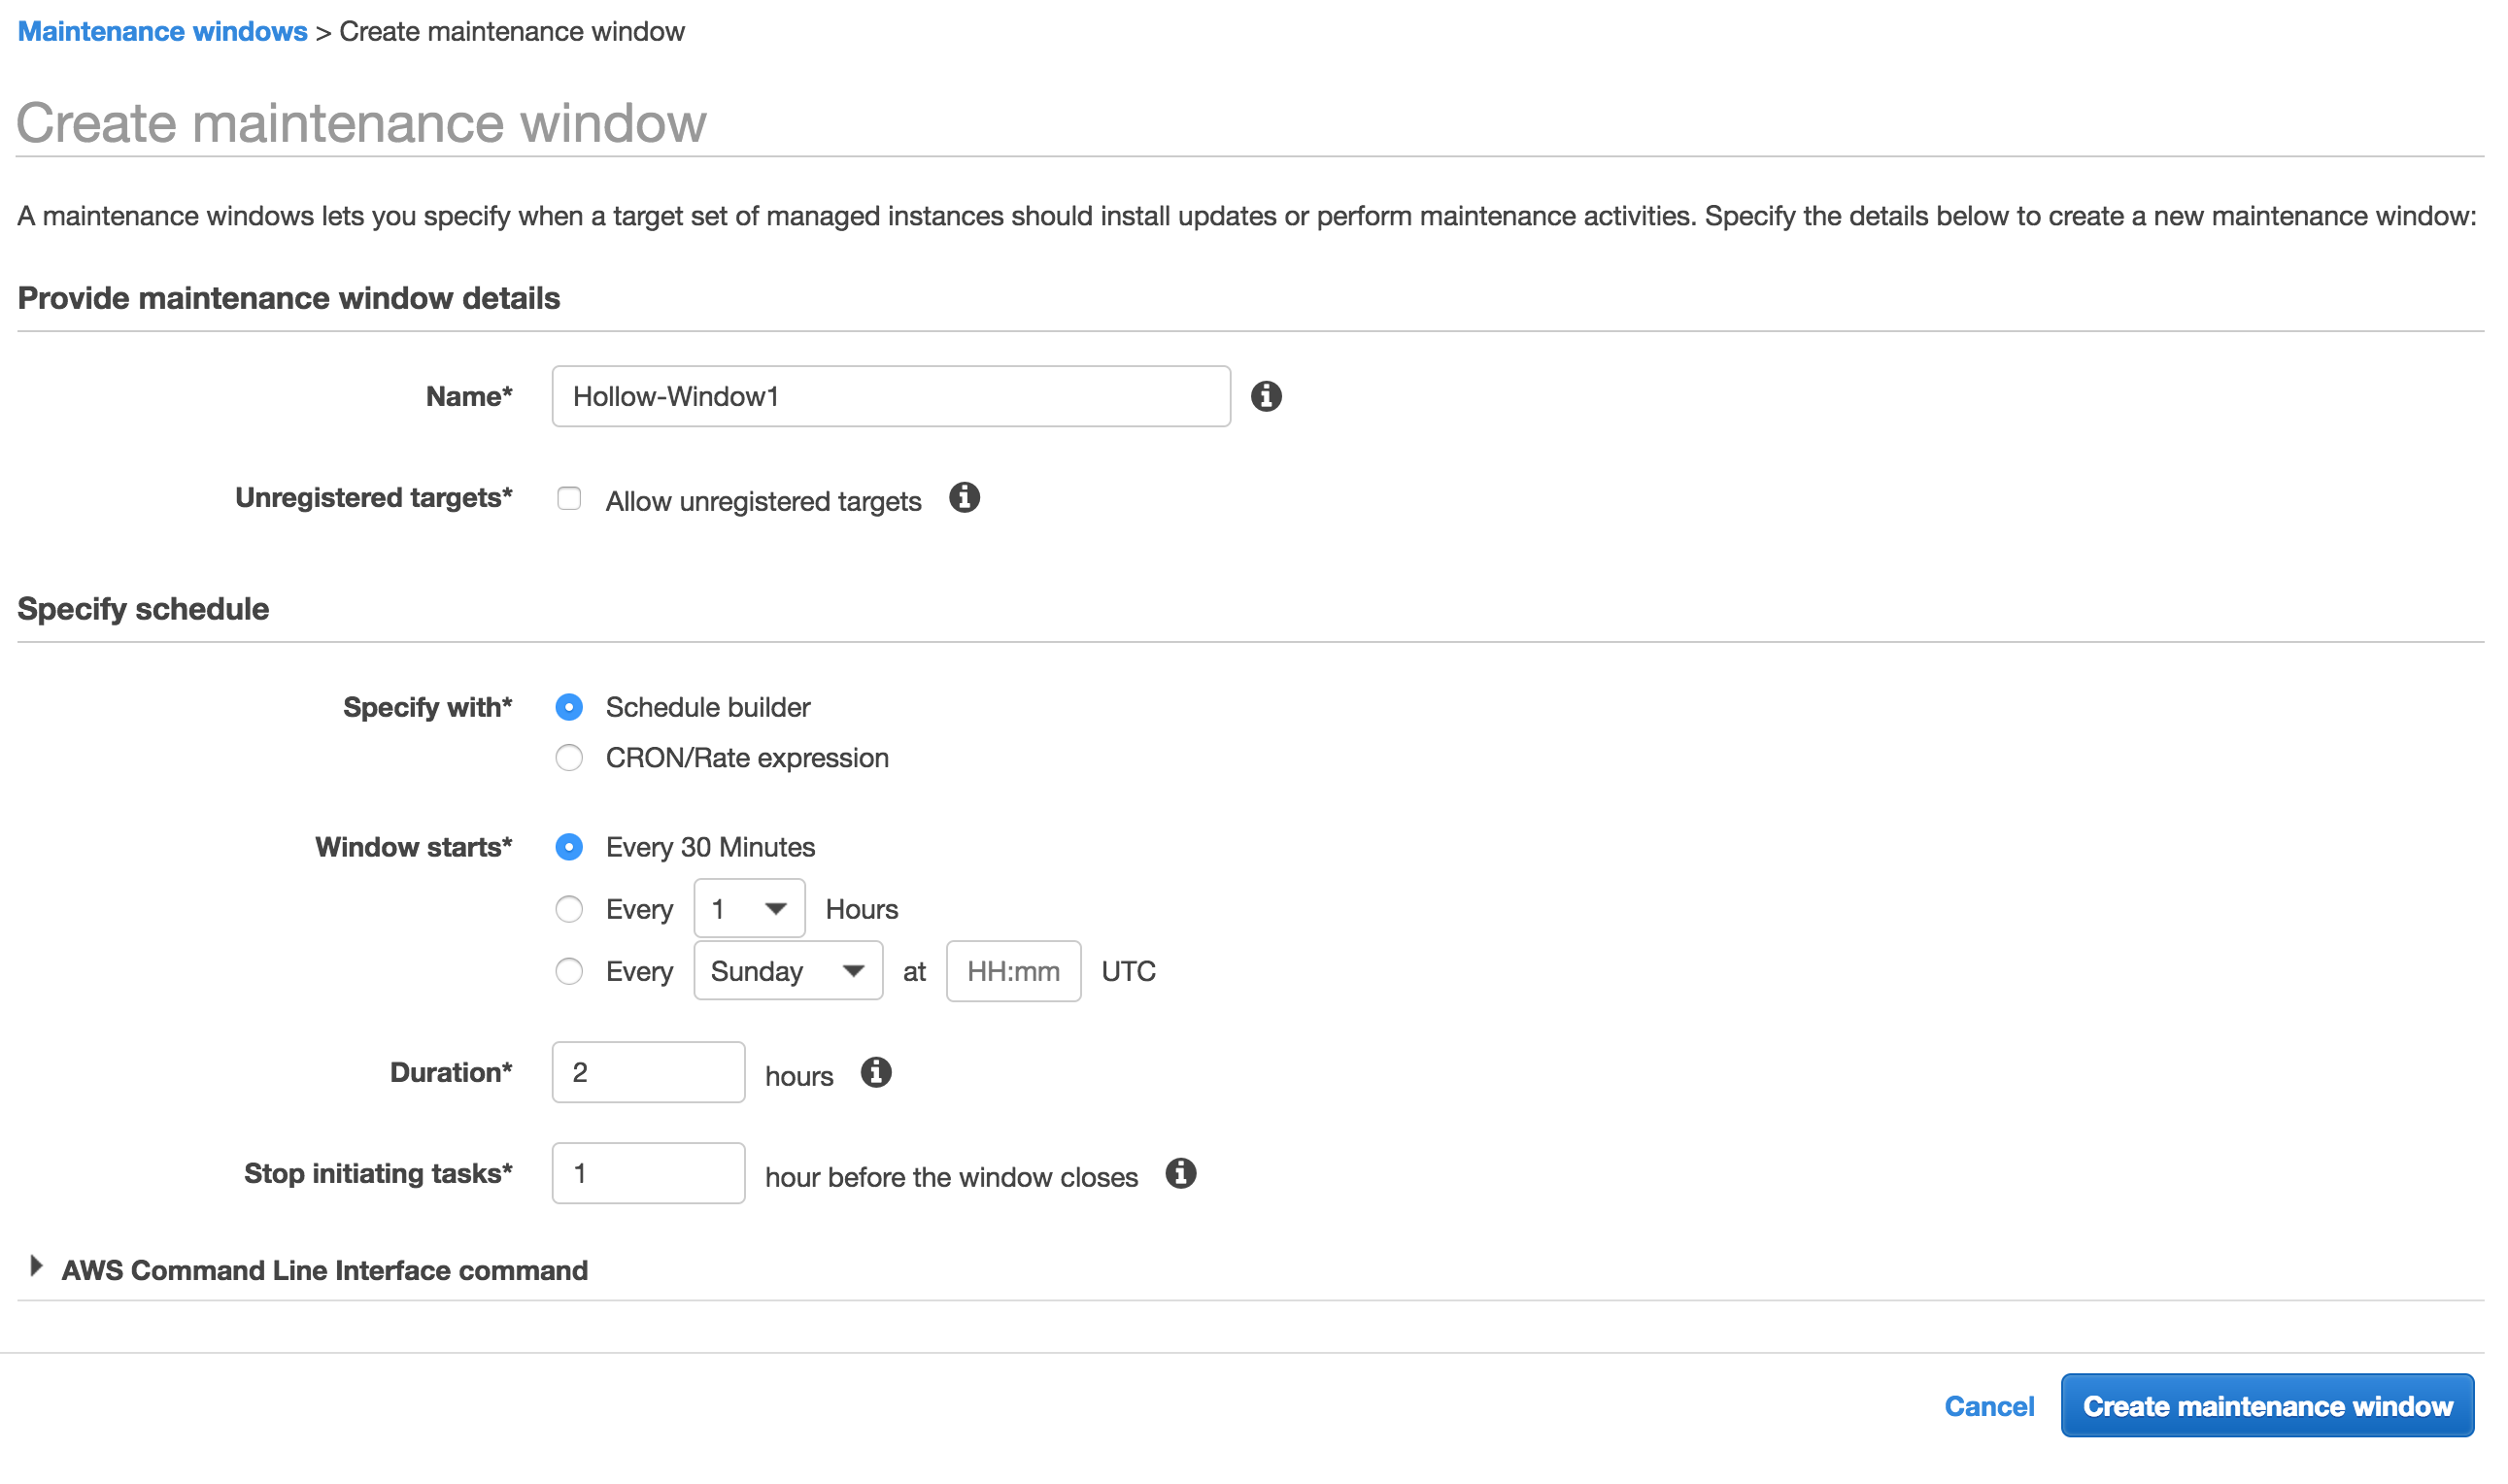Image resolution: width=2508 pixels, height=1484 pixels.
Task: Enable Allow unregistered targets checkbox
Action: (569, 499)
